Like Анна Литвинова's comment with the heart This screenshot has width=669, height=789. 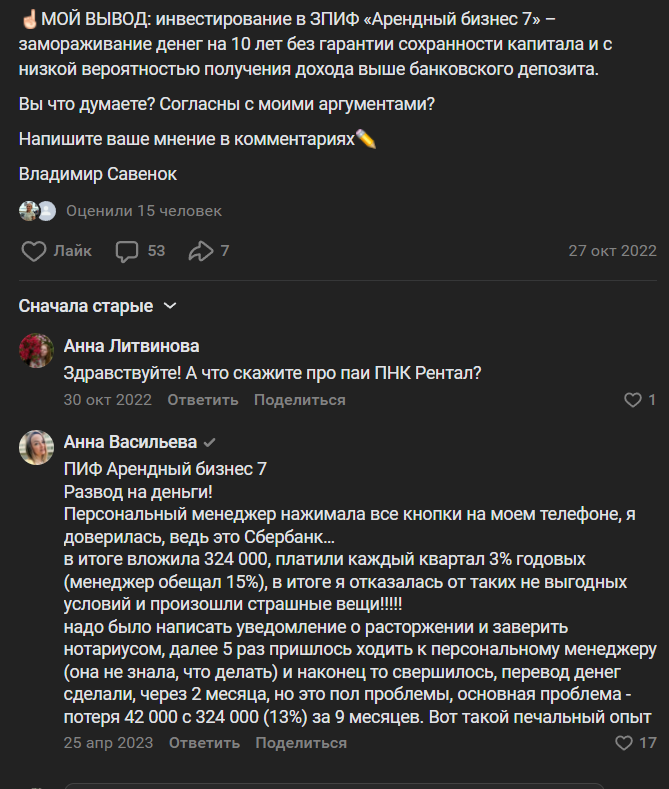pyautogui.click(x=632, y=400)
